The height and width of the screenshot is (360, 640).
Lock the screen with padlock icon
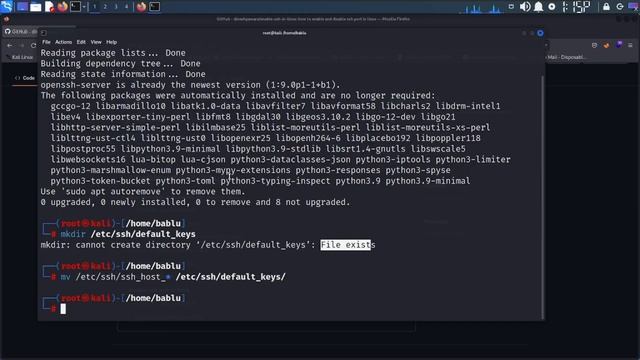[x=606, y=7]
